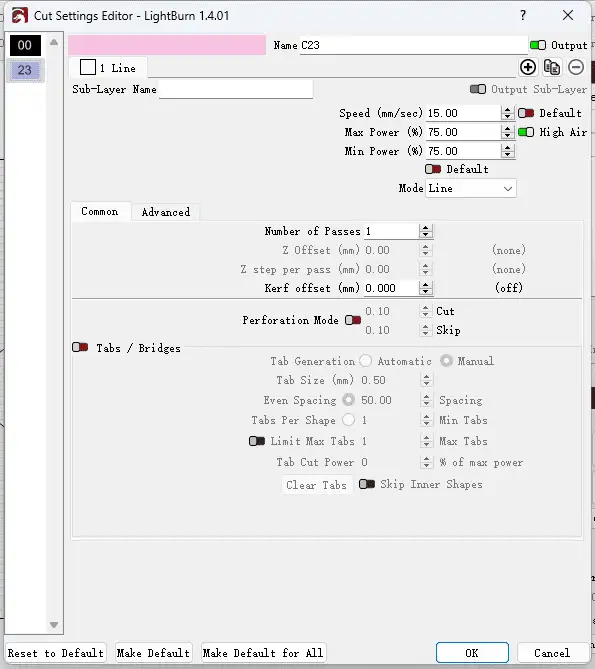595x669 pixels.
Task: Click the LightBurn app logo icon
Action: coord(20,16)
